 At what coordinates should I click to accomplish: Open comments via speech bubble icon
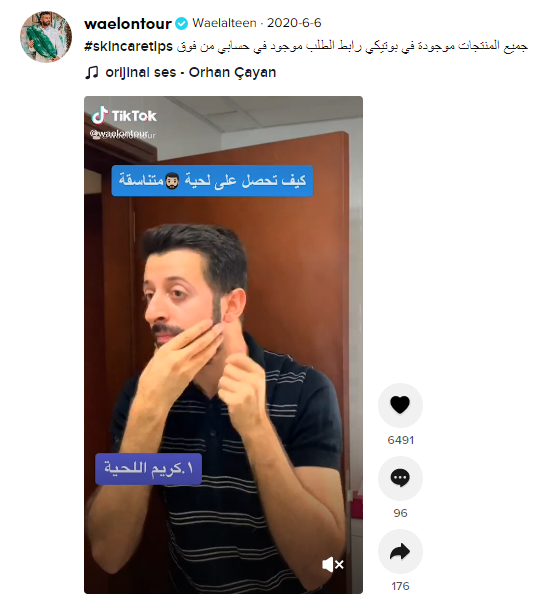[400, 478]
